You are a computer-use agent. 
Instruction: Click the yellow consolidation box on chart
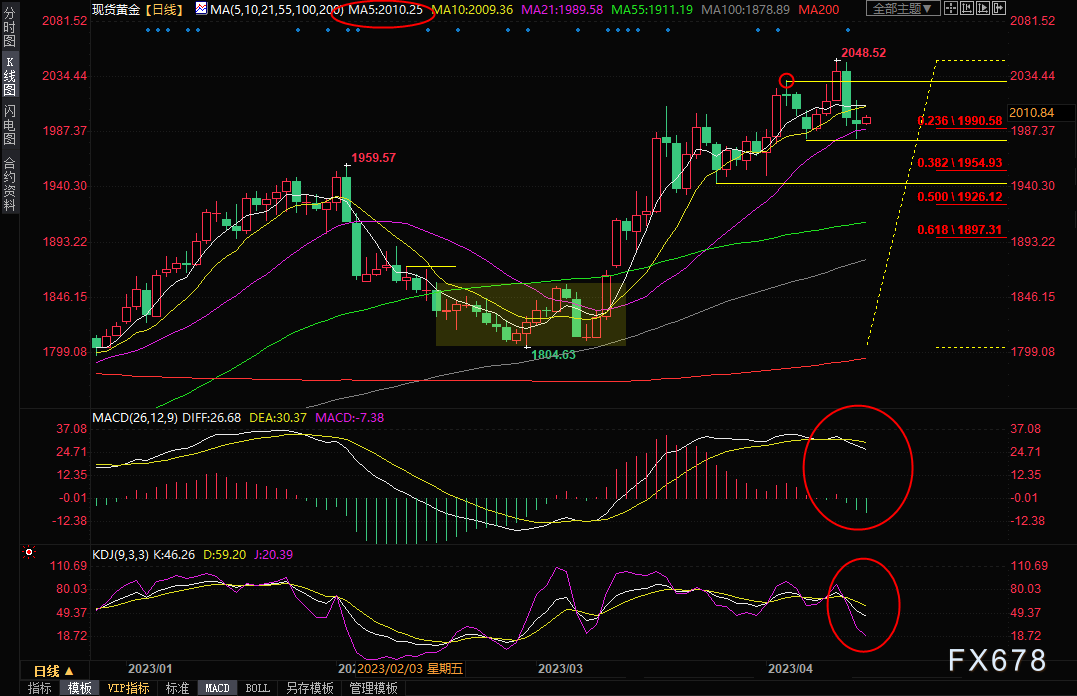tap(530, 314)
